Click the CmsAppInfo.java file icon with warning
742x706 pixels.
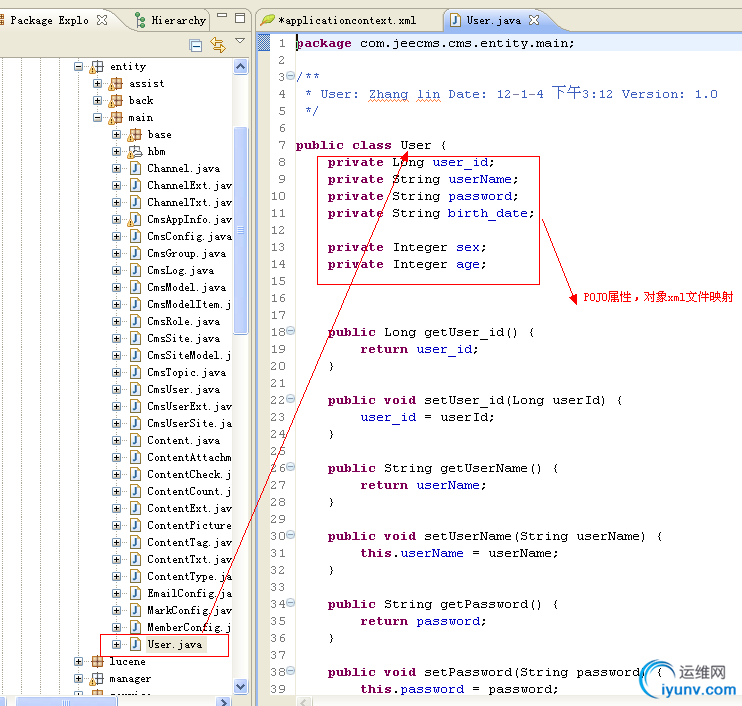pyautogui.click(x=134, y=220)
